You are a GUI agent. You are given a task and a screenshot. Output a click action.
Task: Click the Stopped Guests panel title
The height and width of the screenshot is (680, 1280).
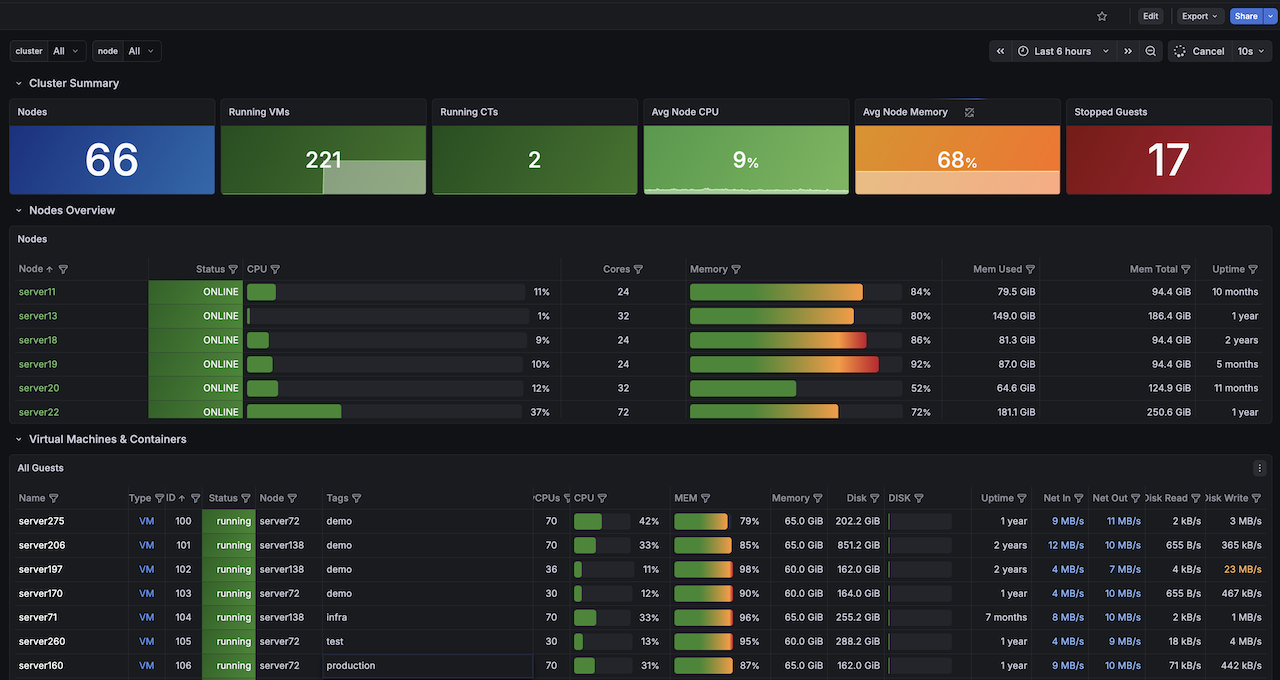tap(1110, 112)
